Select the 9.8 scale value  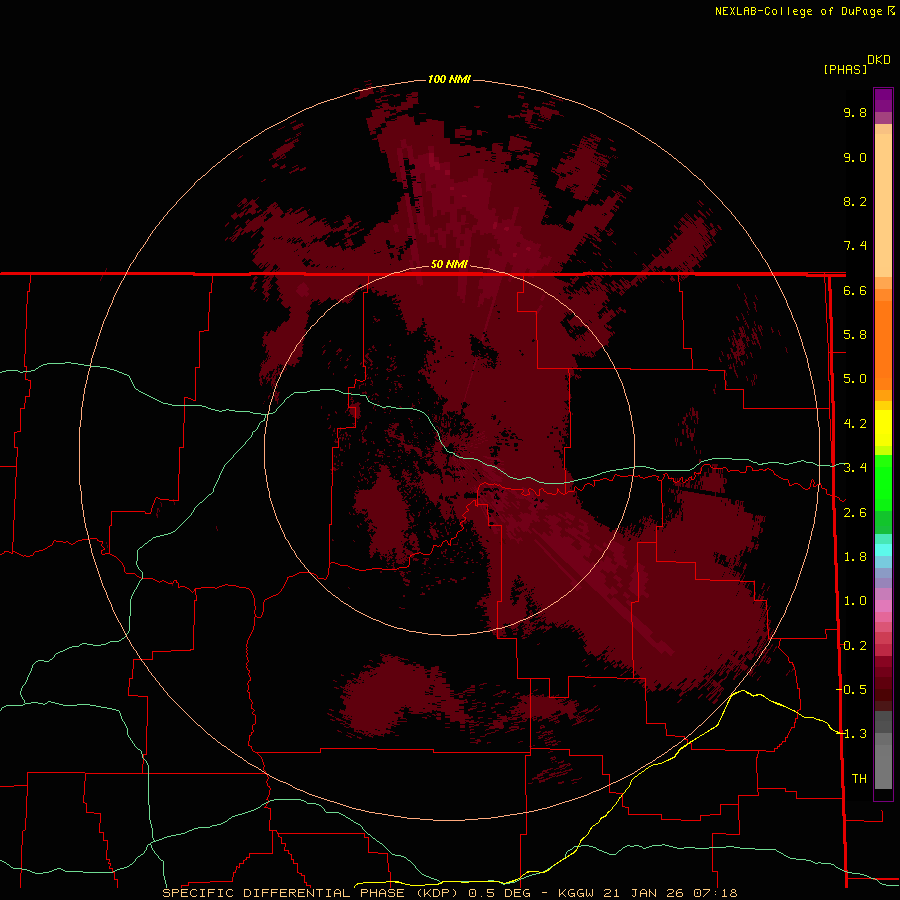click(855, 112)
